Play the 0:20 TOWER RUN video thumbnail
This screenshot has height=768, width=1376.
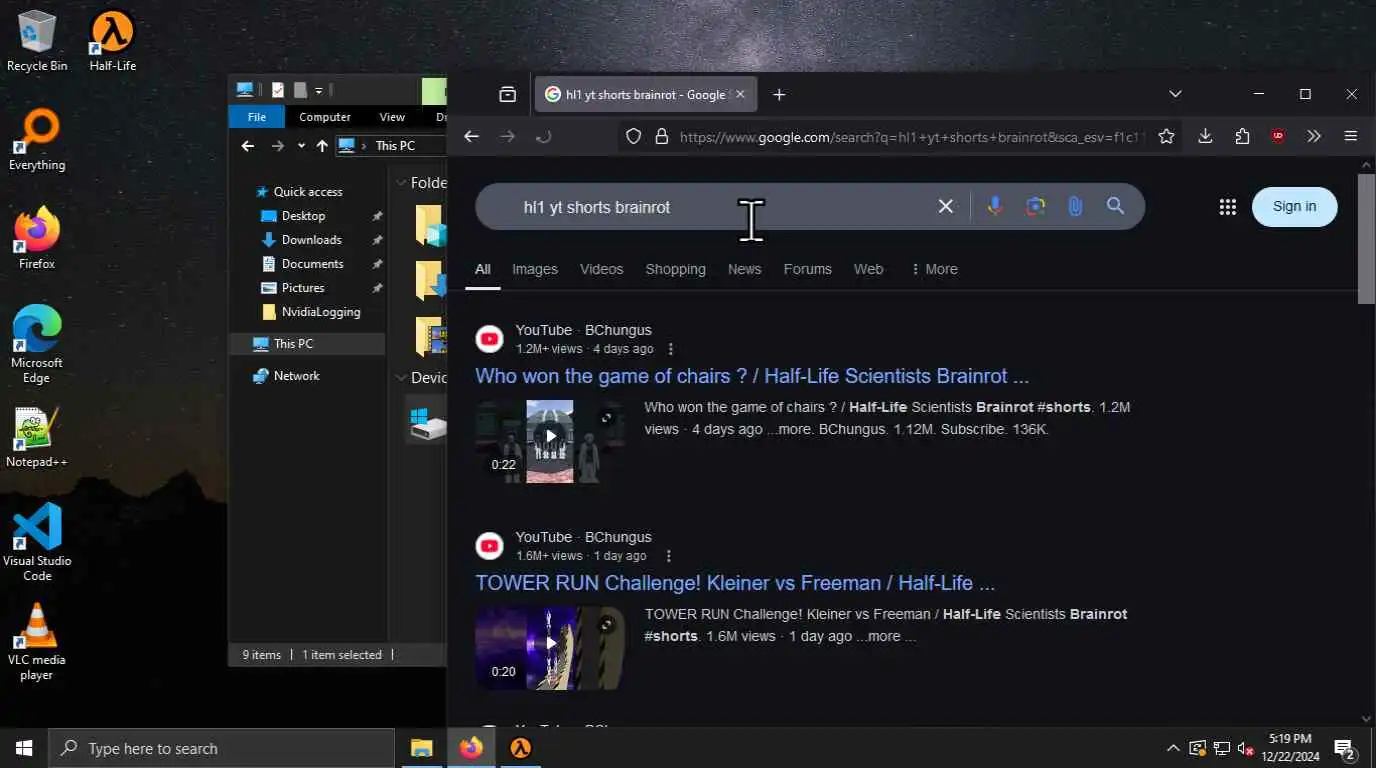tap(550, 649)
